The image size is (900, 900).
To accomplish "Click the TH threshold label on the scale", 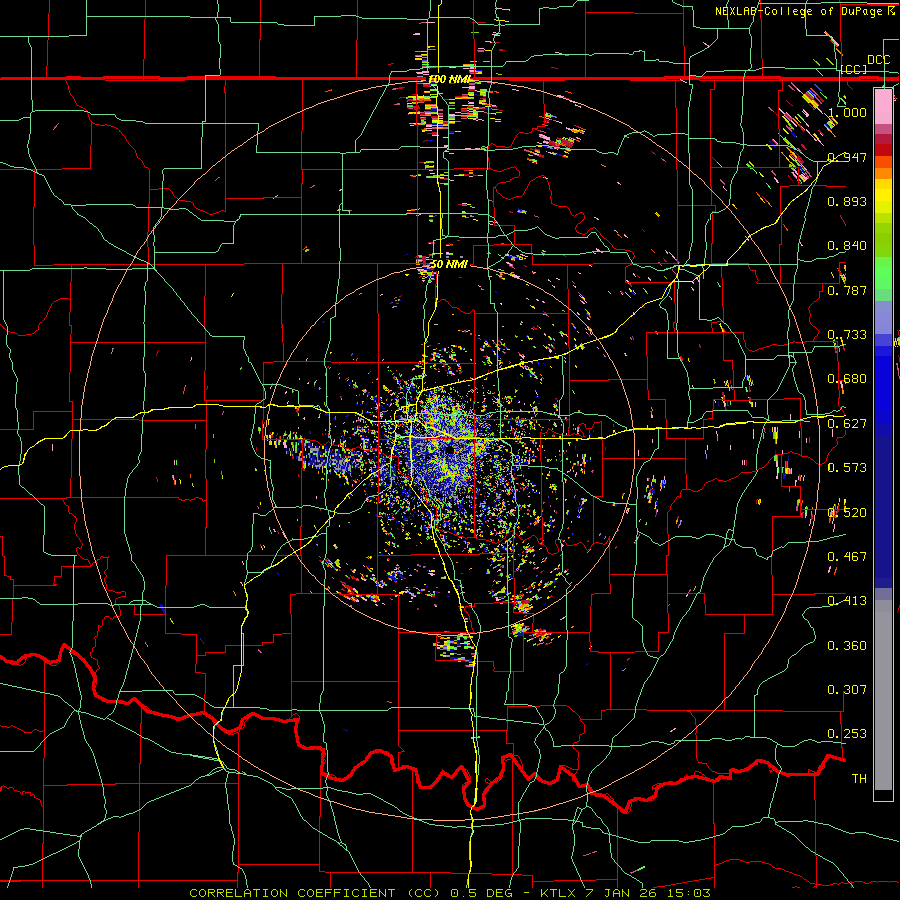I will tap(859, 779).
